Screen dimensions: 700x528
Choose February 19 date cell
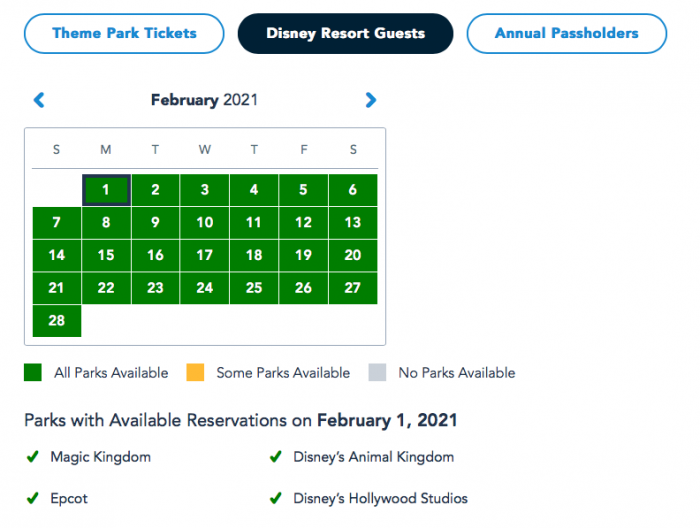pos(303,255)
